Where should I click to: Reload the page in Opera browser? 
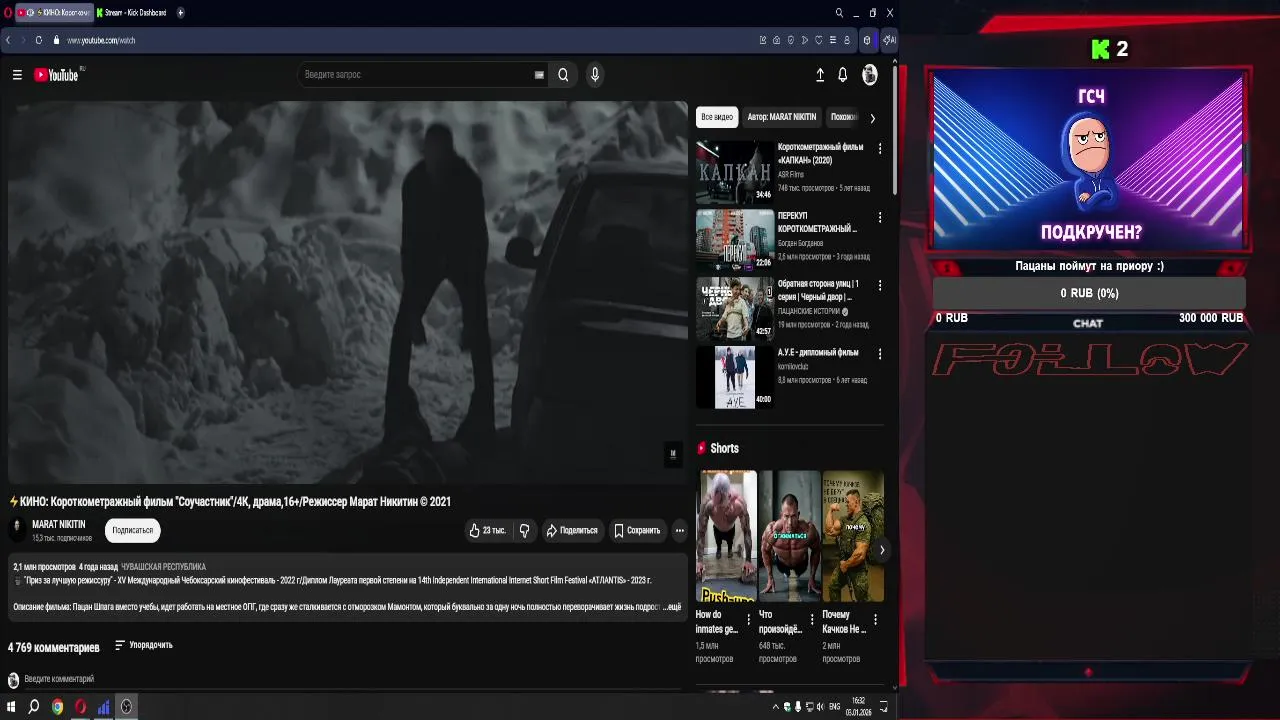(39, 40)
